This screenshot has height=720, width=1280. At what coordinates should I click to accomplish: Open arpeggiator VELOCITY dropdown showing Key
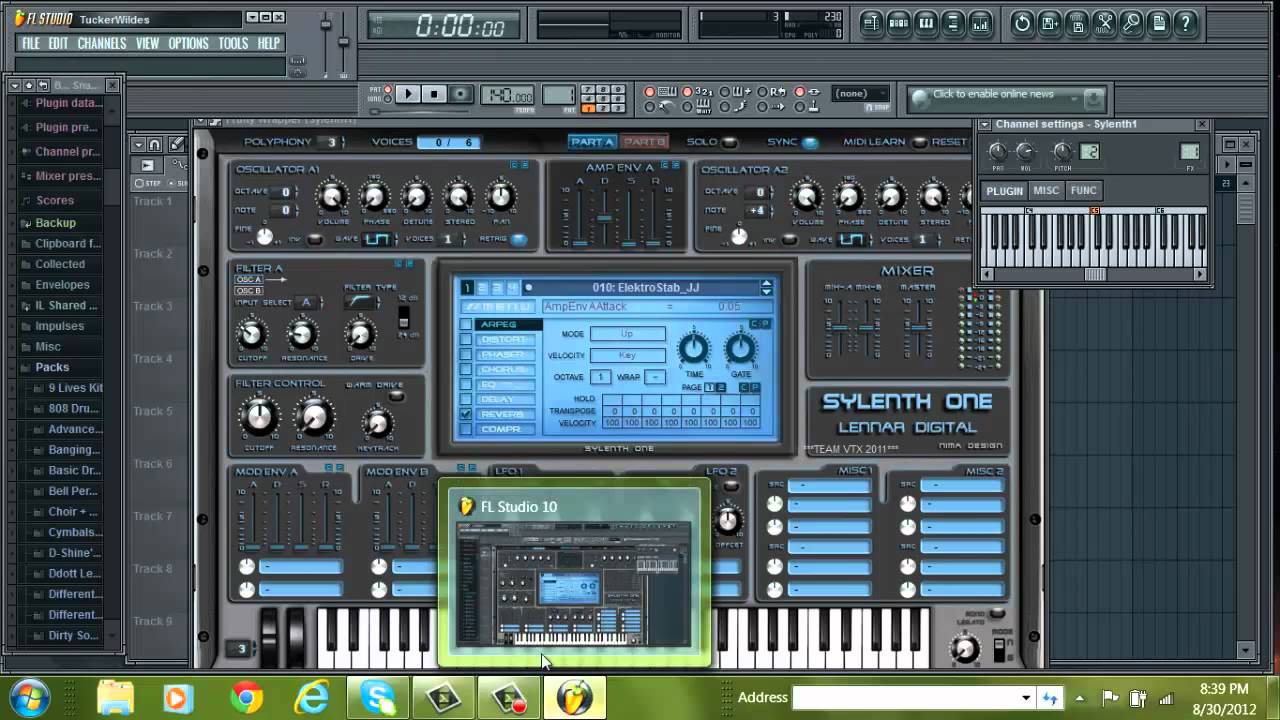(627, 355)
